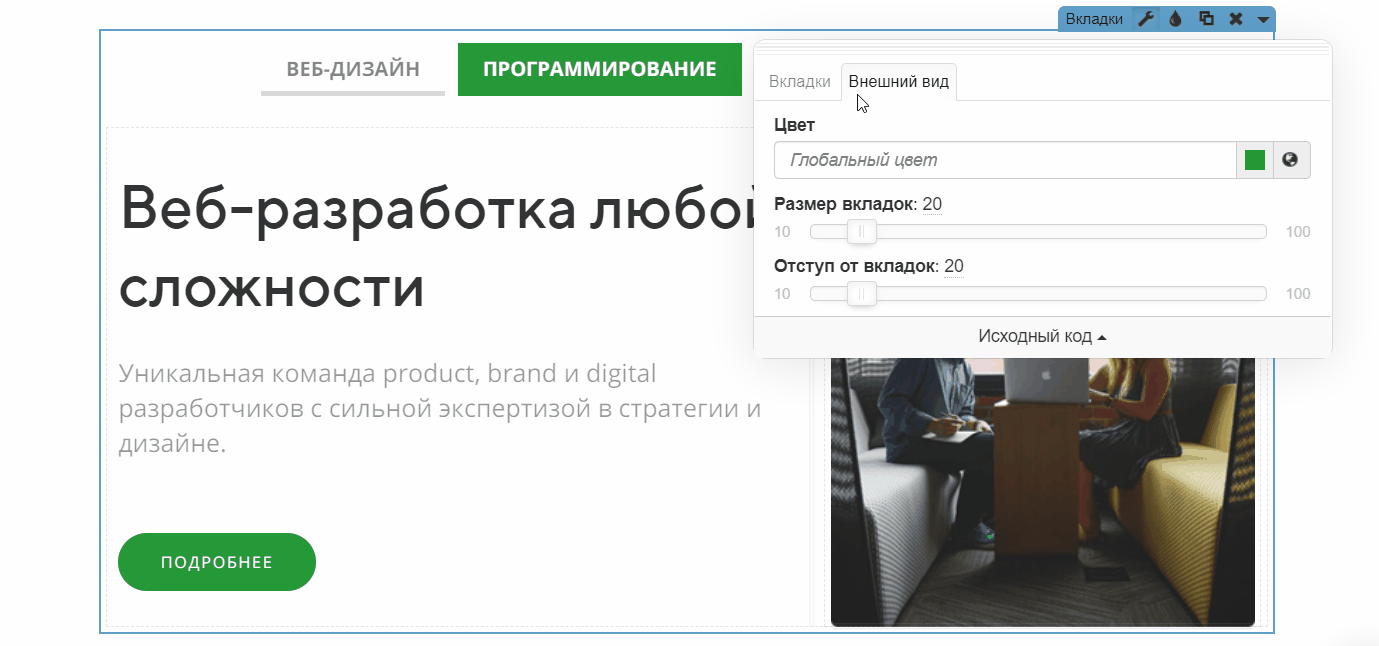Open the ВЕБ-ДИЗАЙН page tab
The width and height of the screenshot is (1379, 646).
(352, 69)
